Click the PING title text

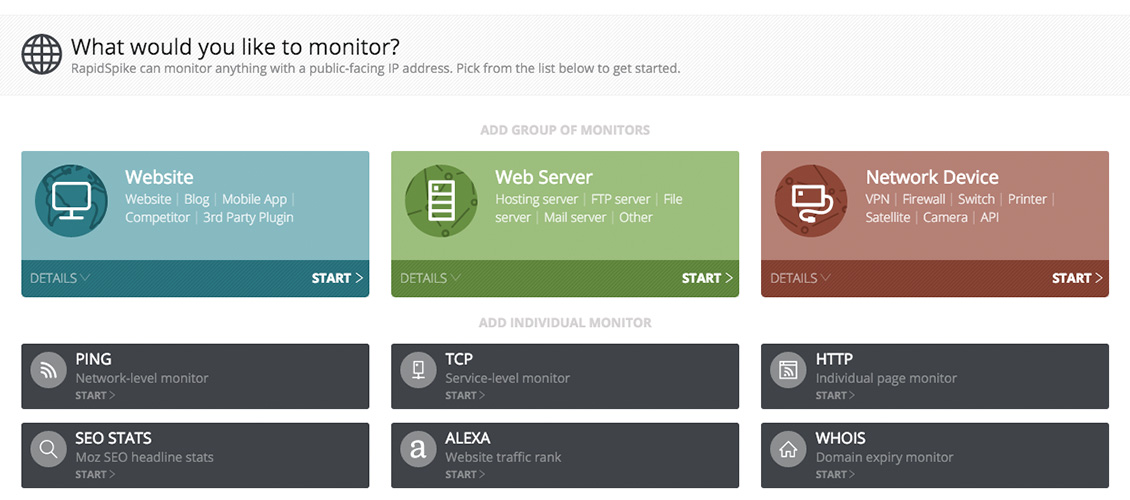point(93,359)
